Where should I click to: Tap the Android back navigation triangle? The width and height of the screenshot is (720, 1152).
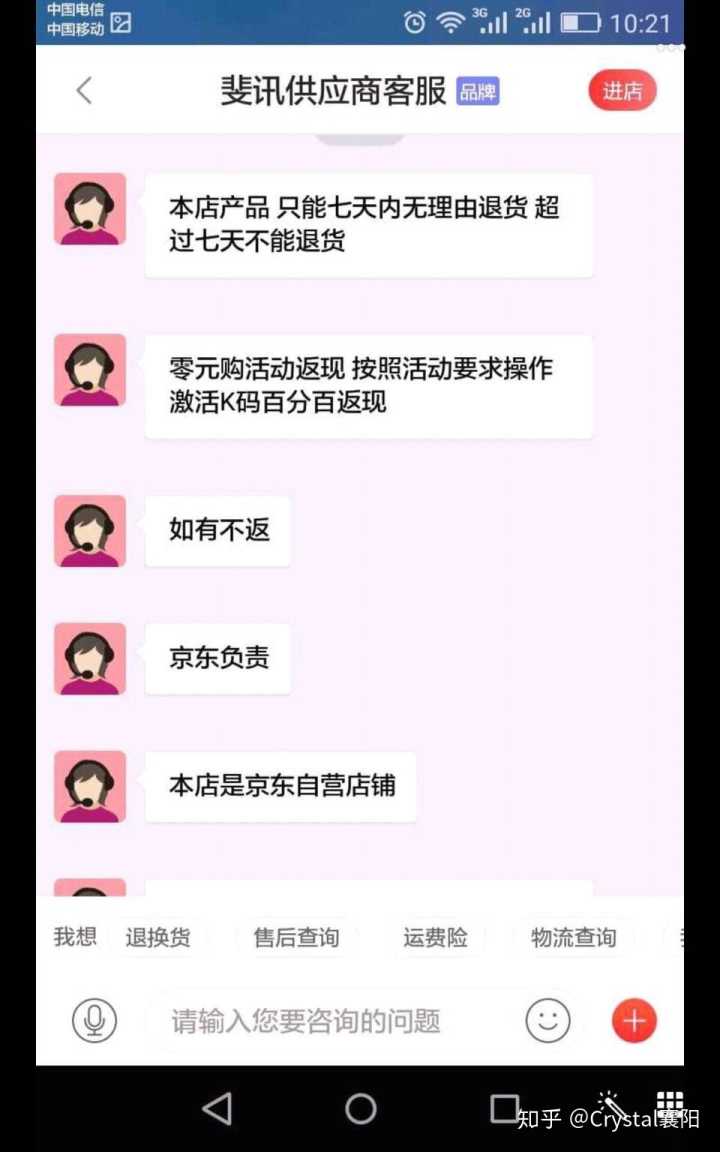(x=217, y=1109)
